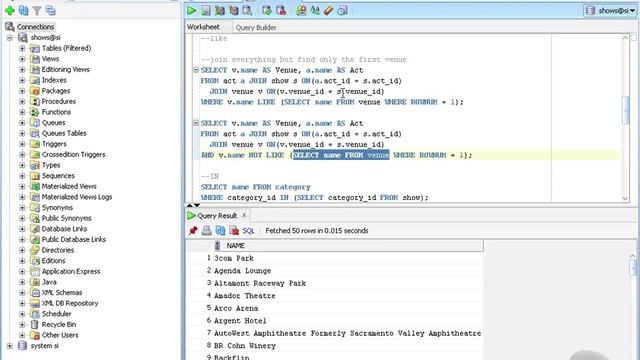Select Packages in the tree
This screenshot has height=360, width=640.
coord(56,91)
